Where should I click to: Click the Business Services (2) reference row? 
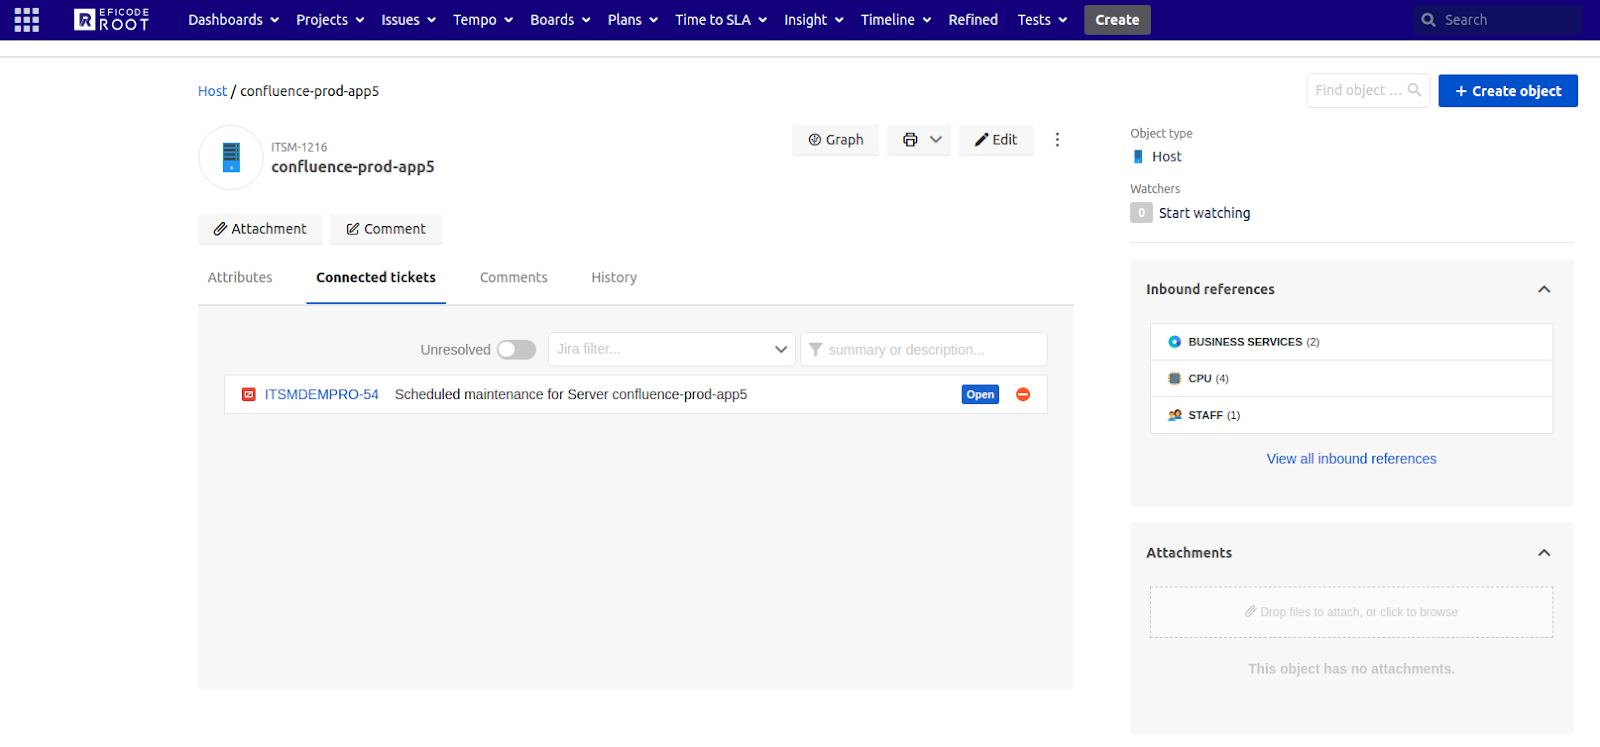point(1351,342)
